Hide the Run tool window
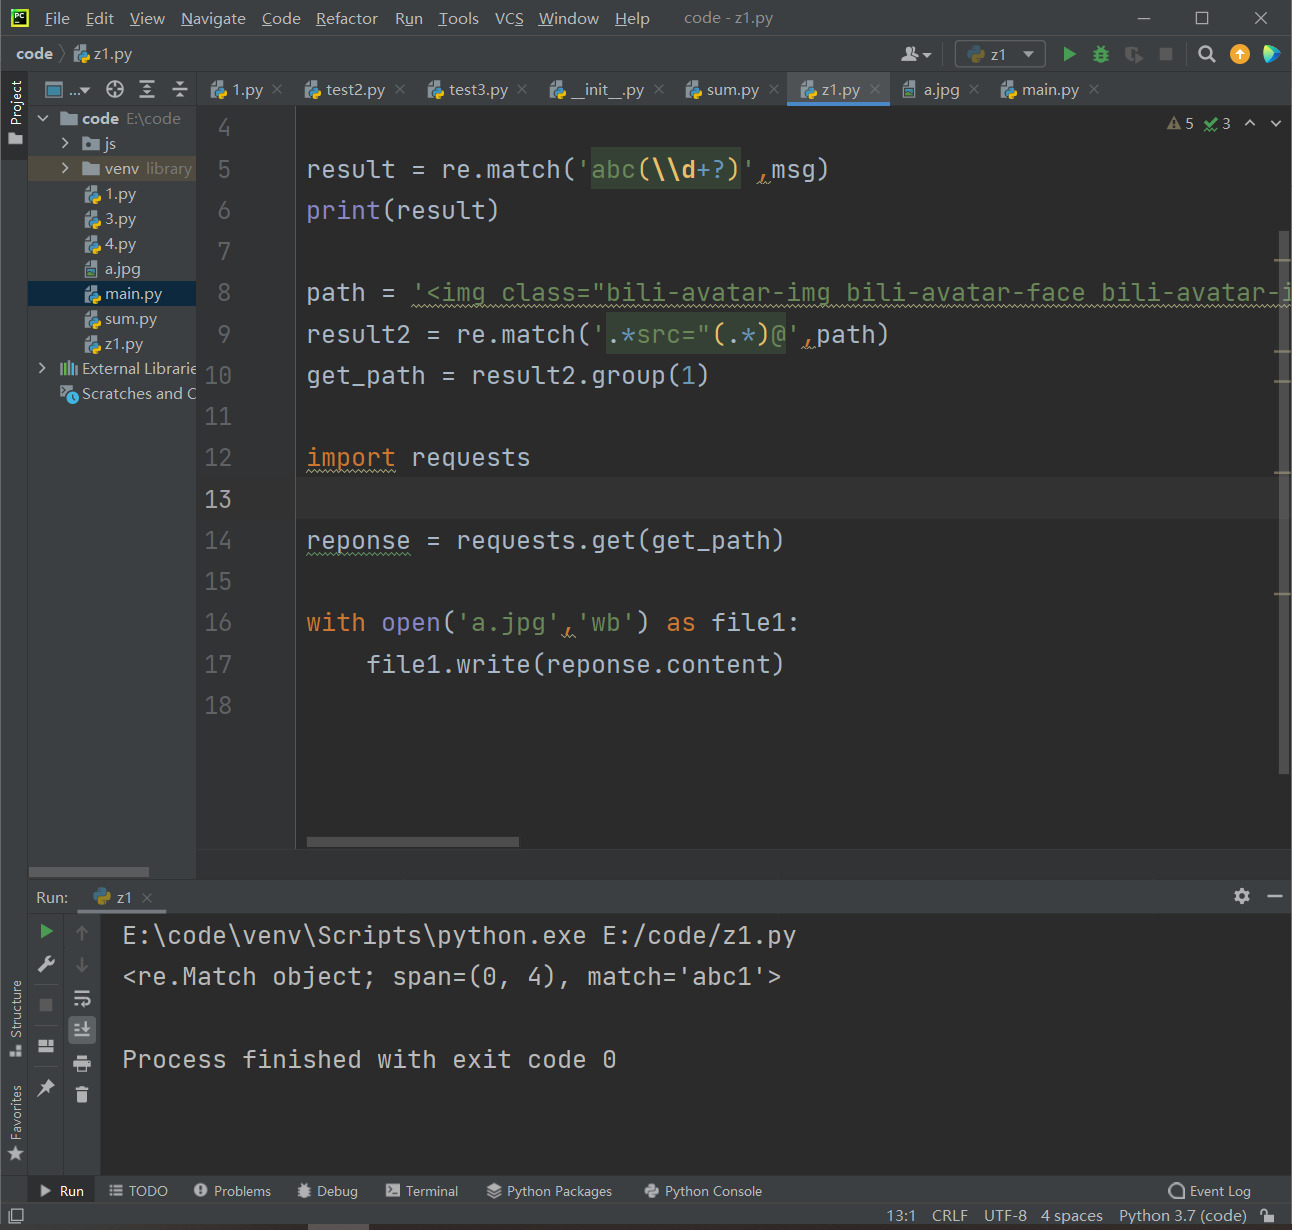This screenshot has height=1230, width=1292. click(x=1275, y=896)
